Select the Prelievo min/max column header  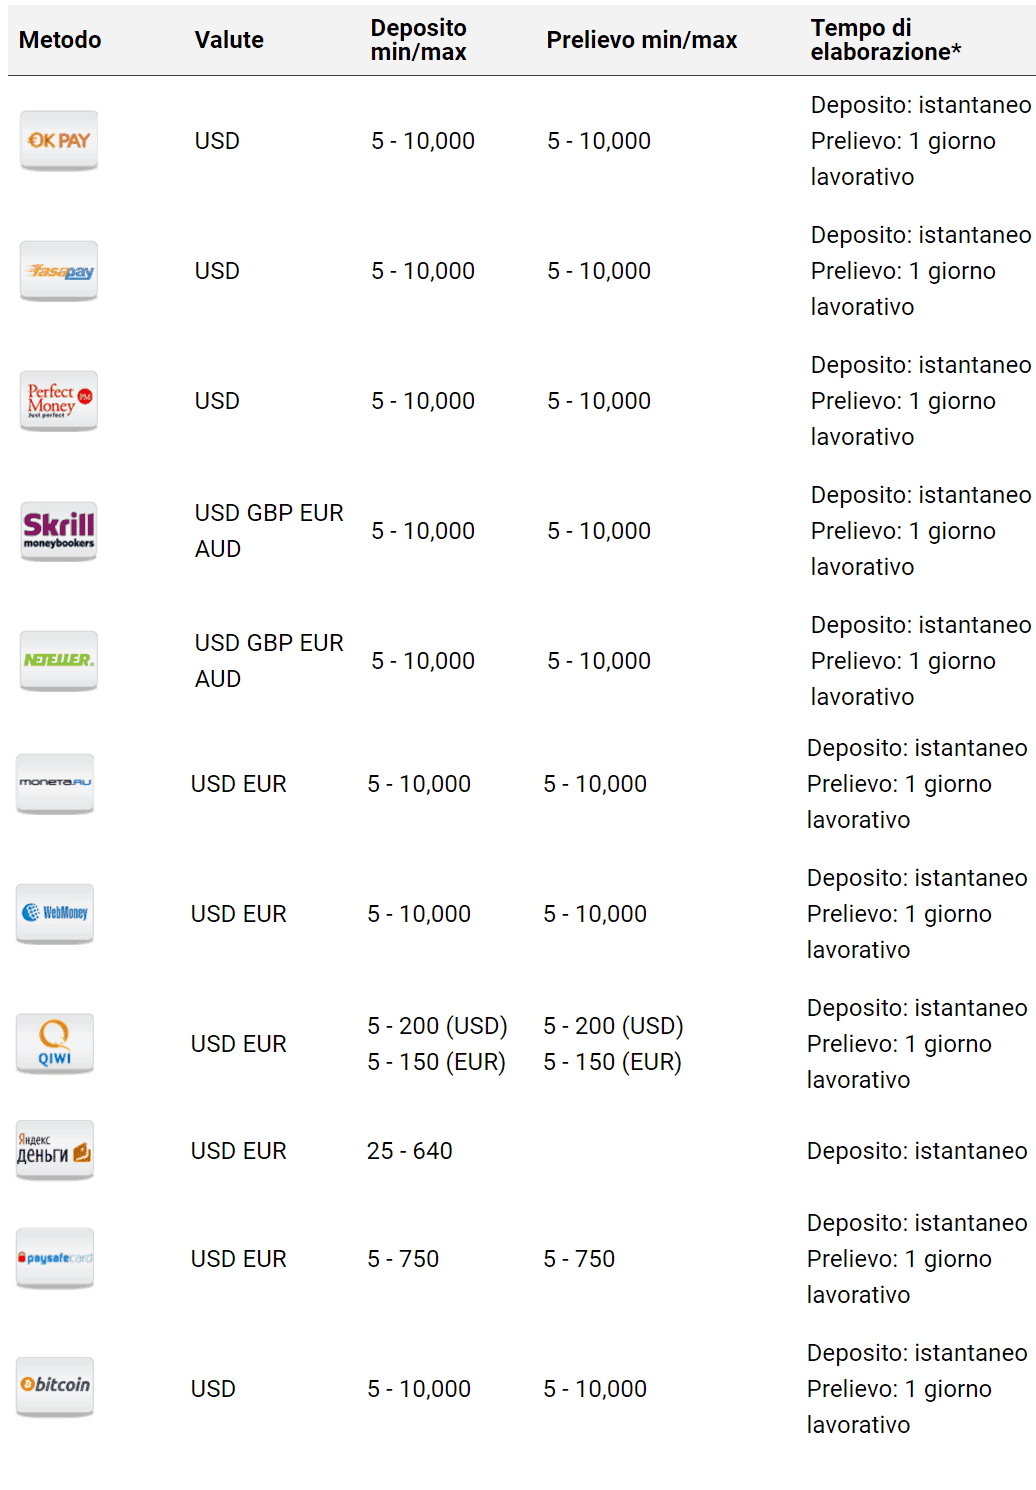click(x=642, y=40)
